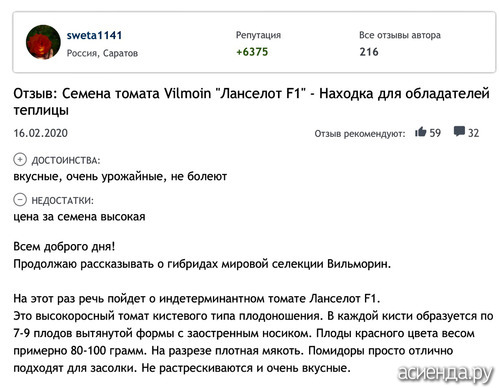Click the red flower avatar image
The height and width of the screenshot is (388, 500).
click(x=43, y=42)
